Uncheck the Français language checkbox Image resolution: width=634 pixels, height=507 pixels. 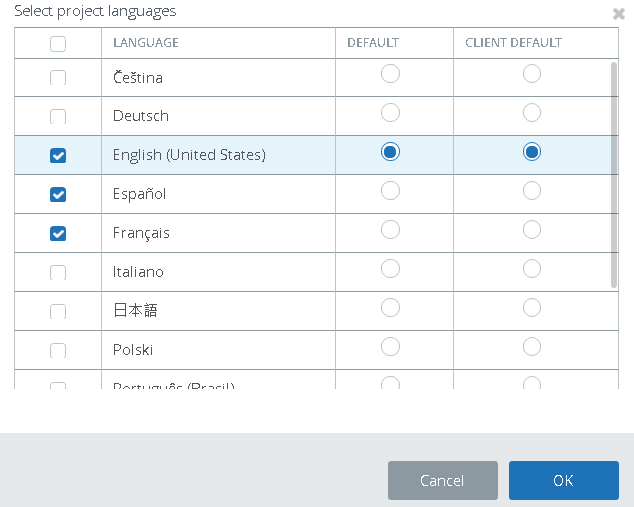pos(58,233)
